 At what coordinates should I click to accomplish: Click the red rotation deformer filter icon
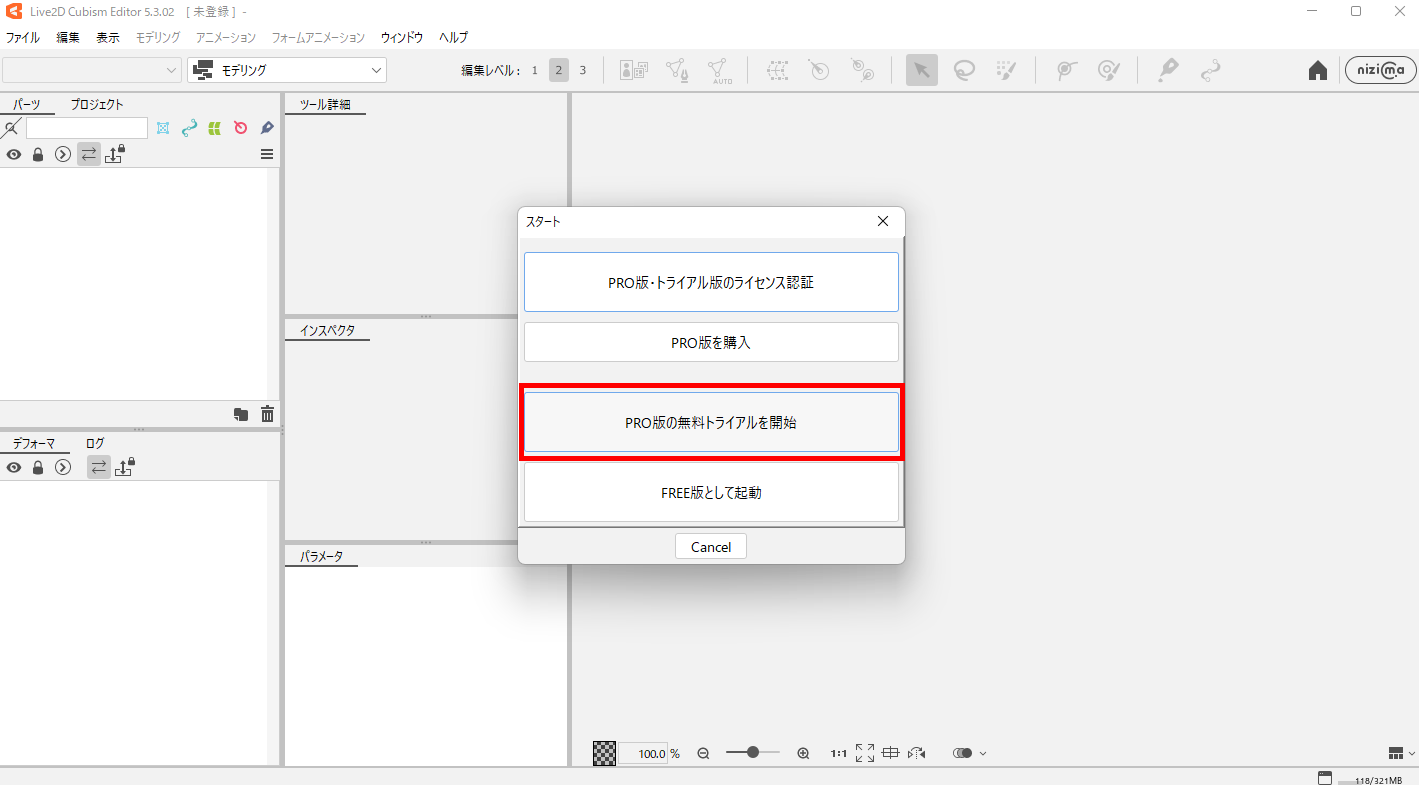coord(240,128)
